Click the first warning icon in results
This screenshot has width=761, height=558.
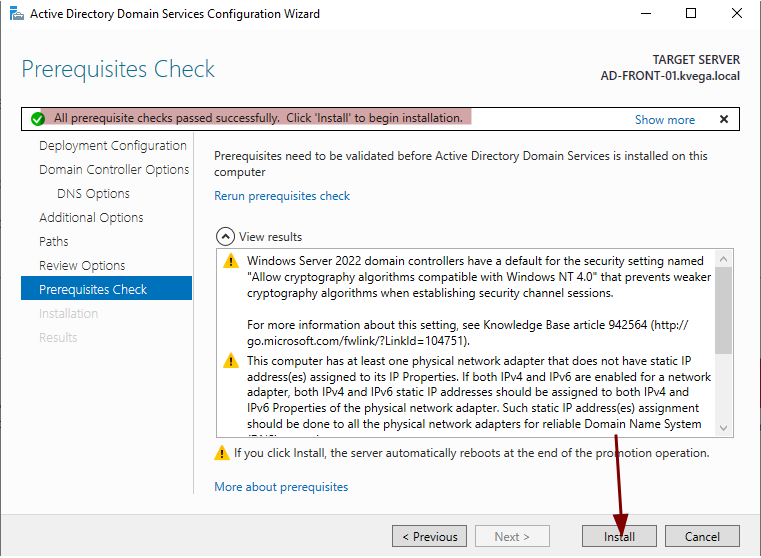point(231,262)
